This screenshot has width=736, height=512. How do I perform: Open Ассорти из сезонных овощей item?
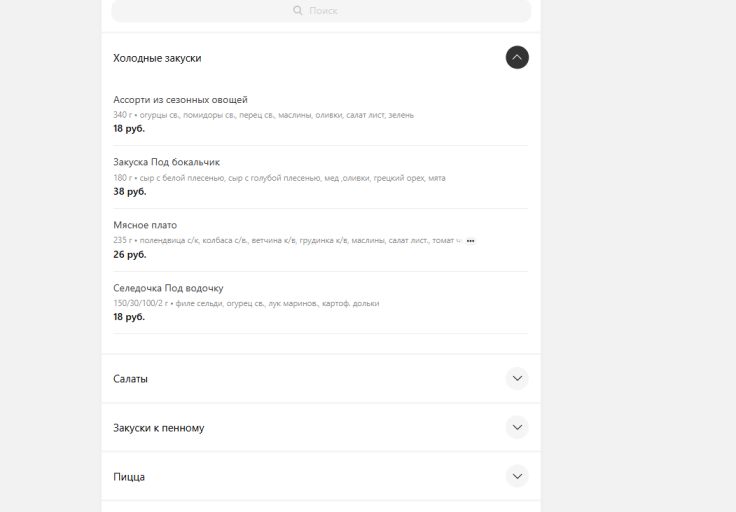(x=180, y=99)
